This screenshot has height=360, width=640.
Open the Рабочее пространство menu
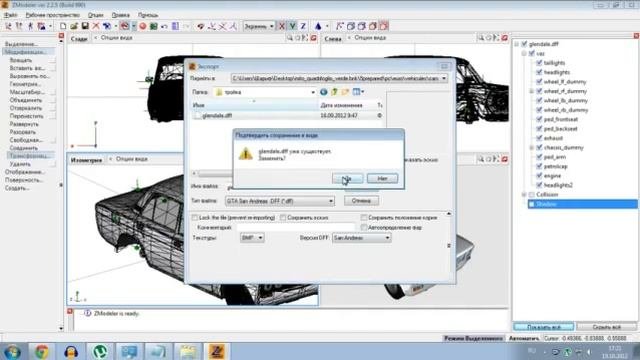pyautogui.click(x=53, y=15)
